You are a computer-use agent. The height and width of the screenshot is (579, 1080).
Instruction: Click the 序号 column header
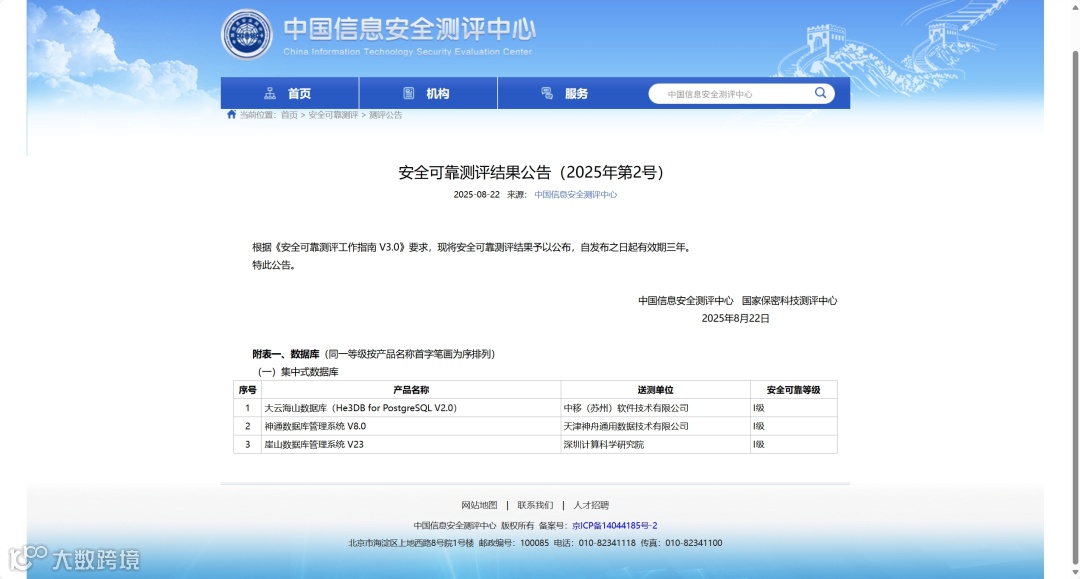(247, 390)
